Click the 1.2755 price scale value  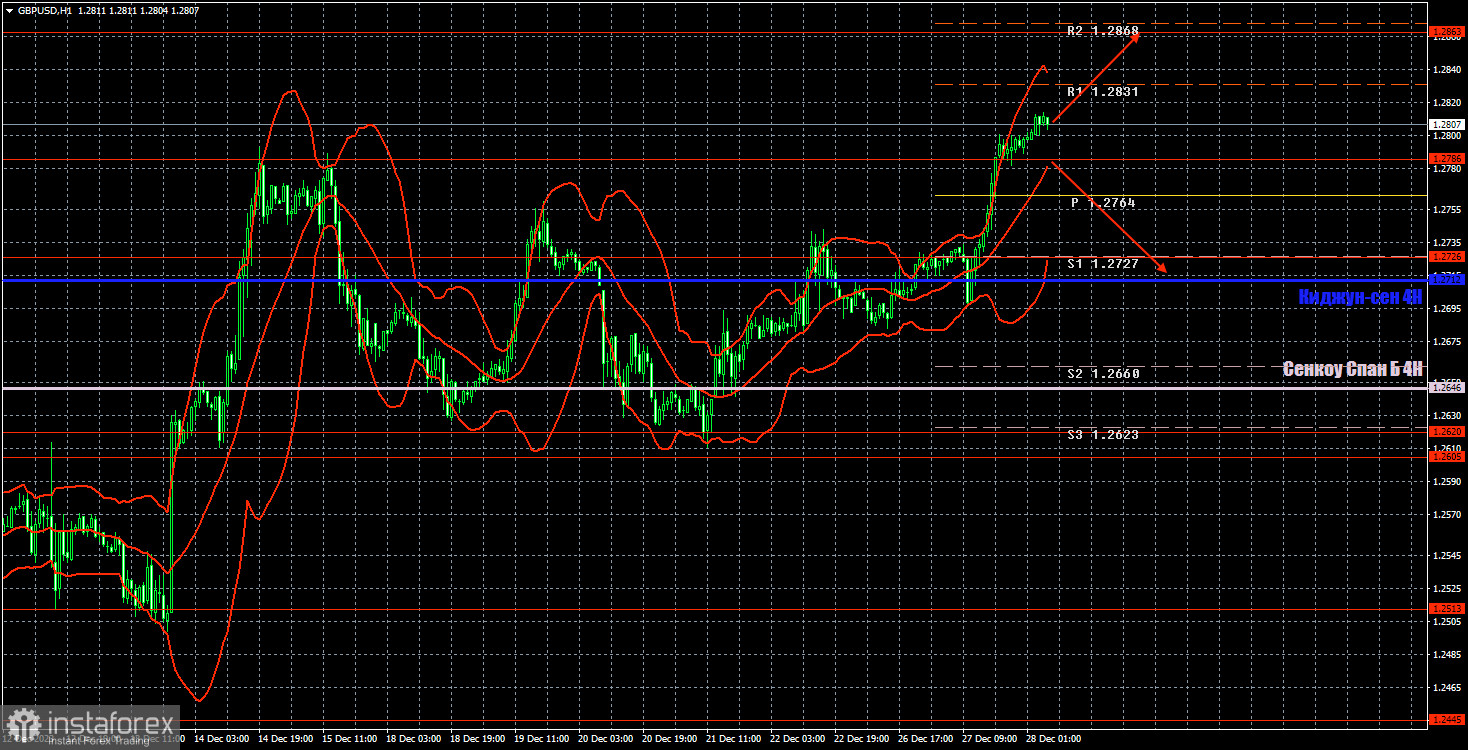pyautogui.click(x=1447, y=209)
